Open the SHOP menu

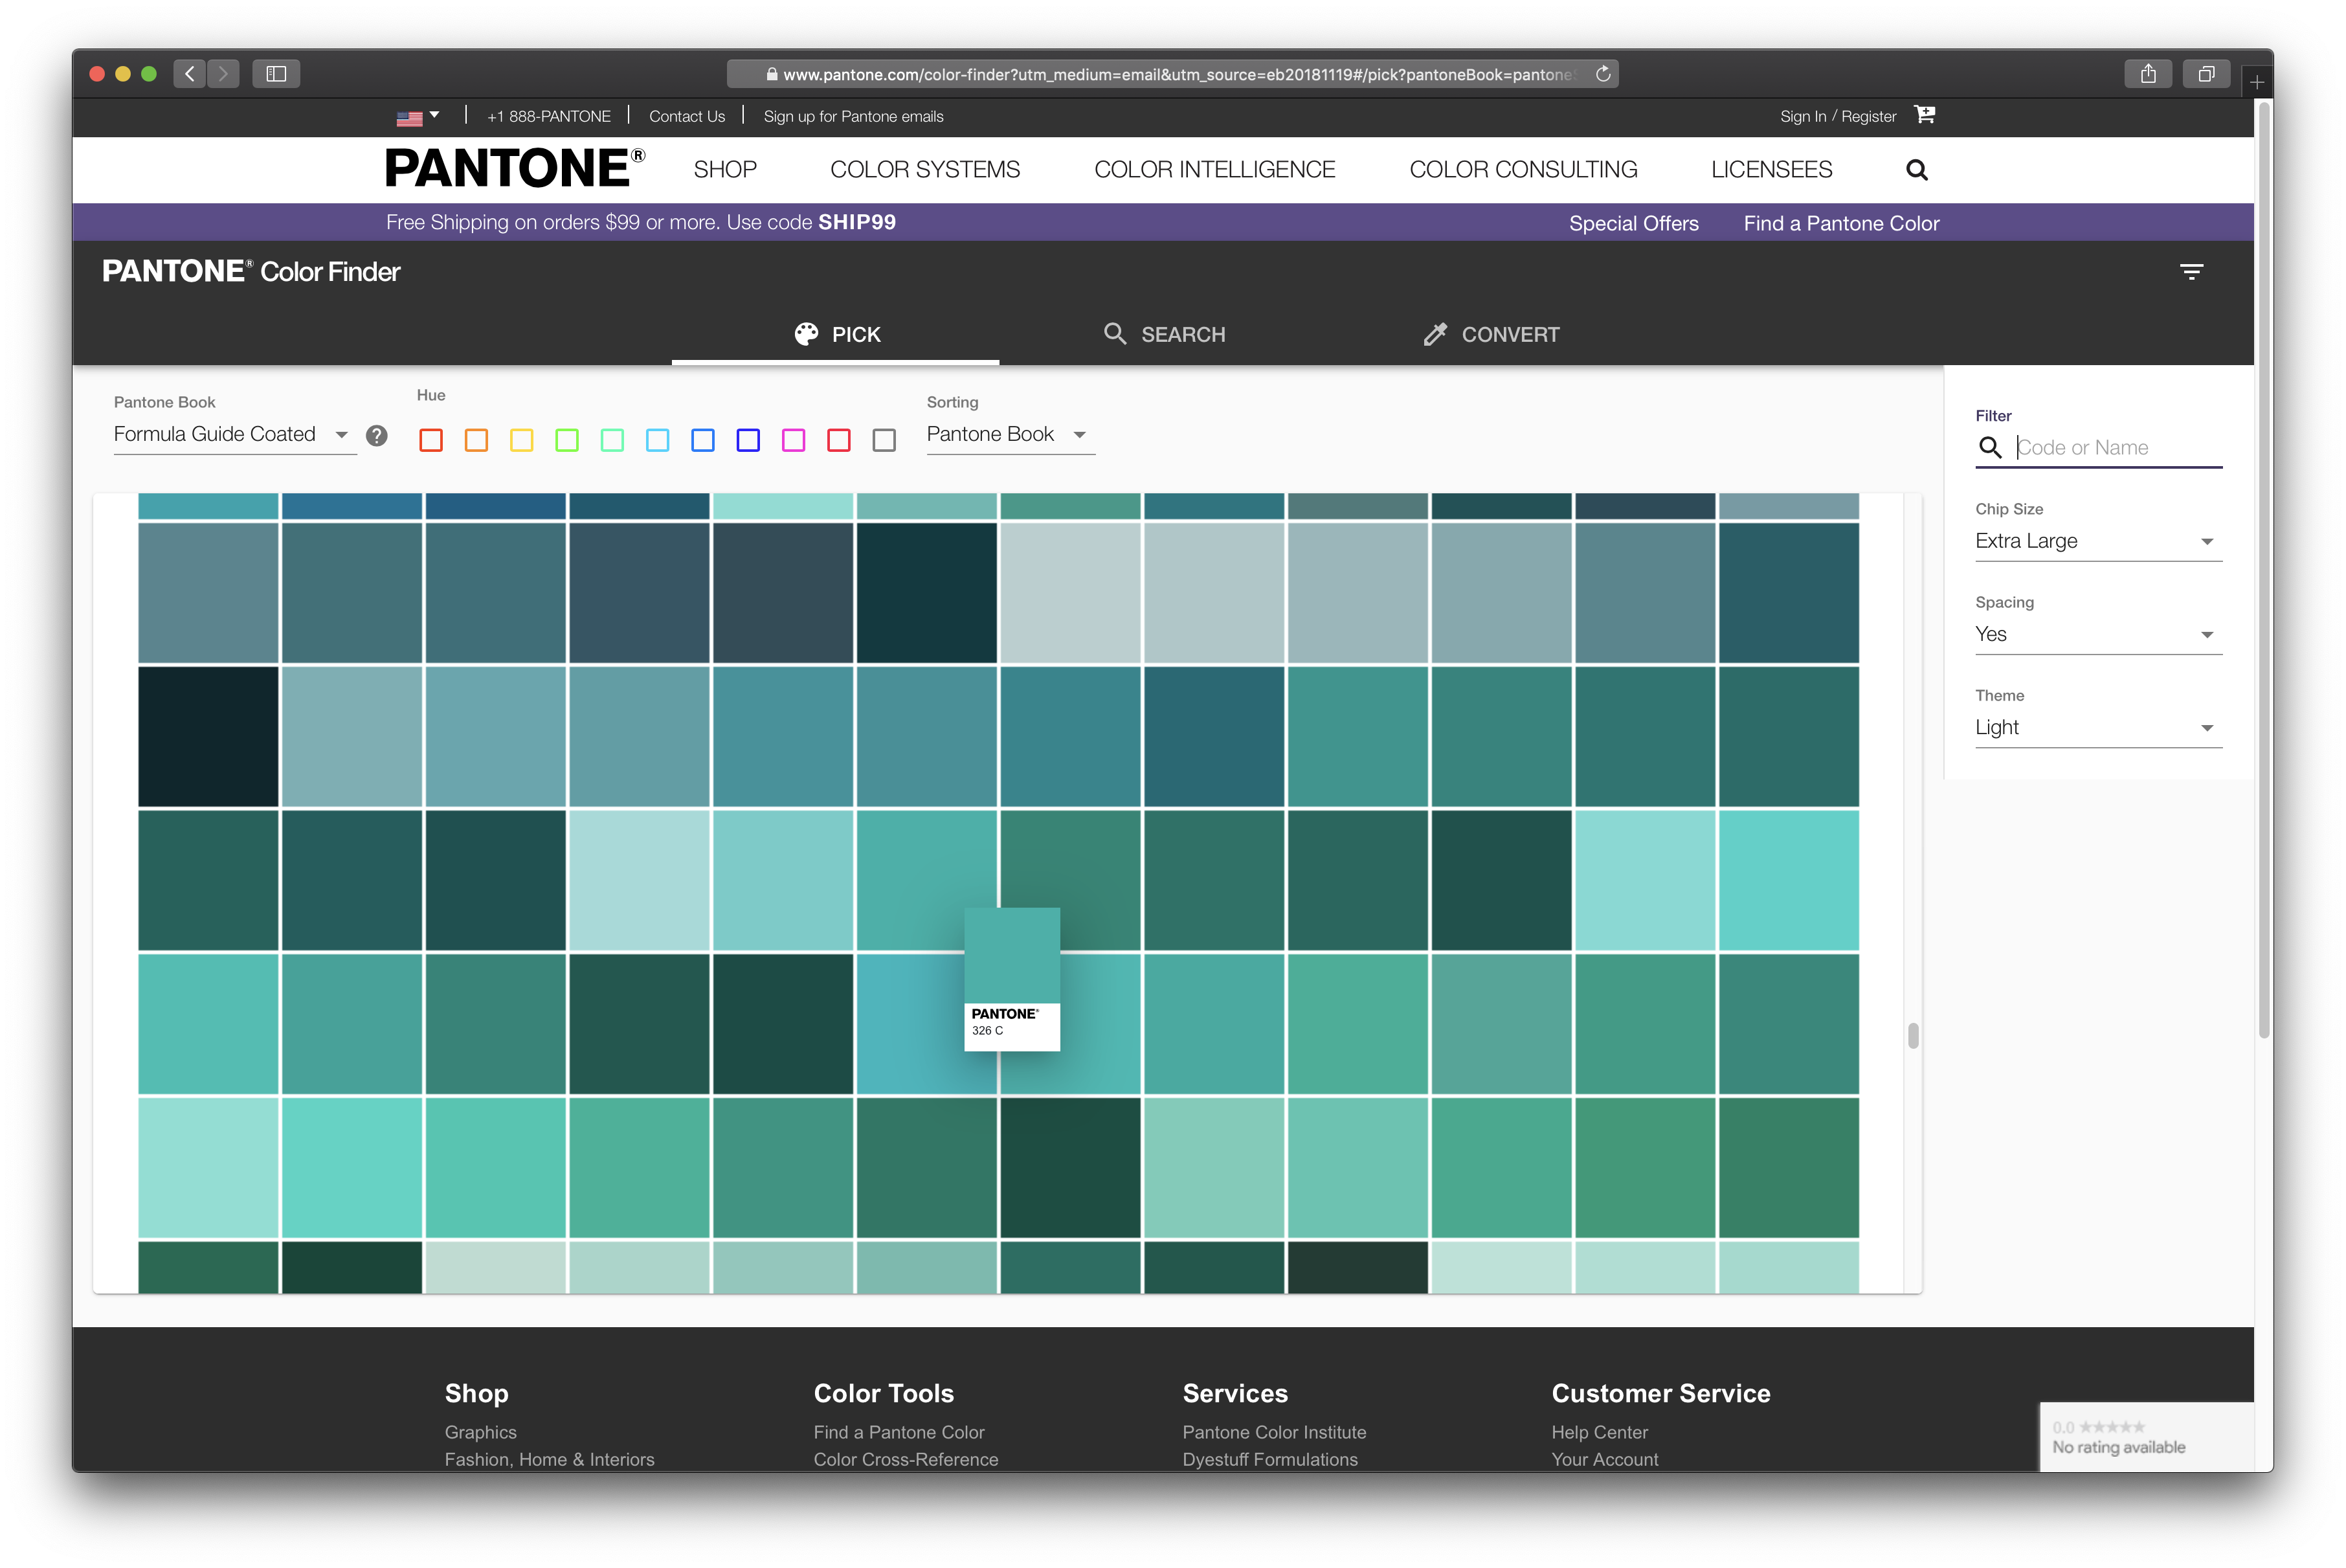[725, 170]
